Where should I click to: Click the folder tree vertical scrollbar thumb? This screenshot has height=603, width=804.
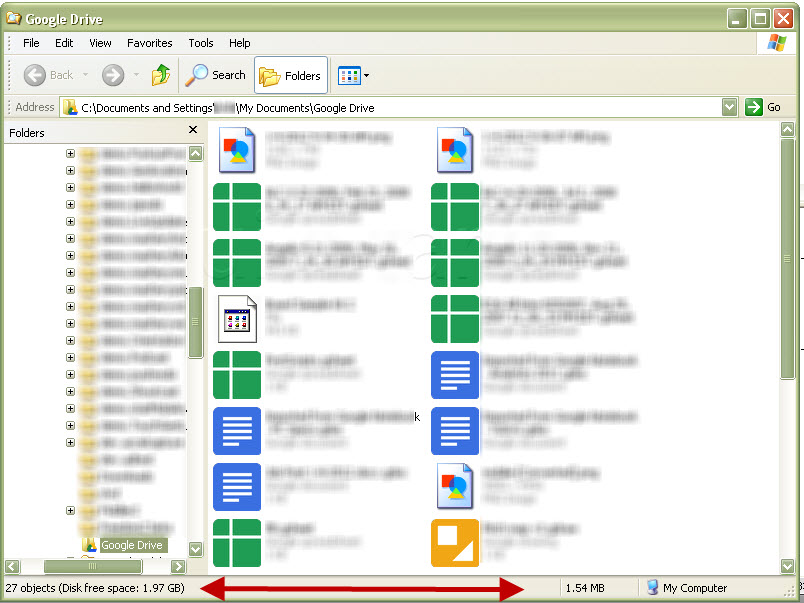click(x=195, y=323)
